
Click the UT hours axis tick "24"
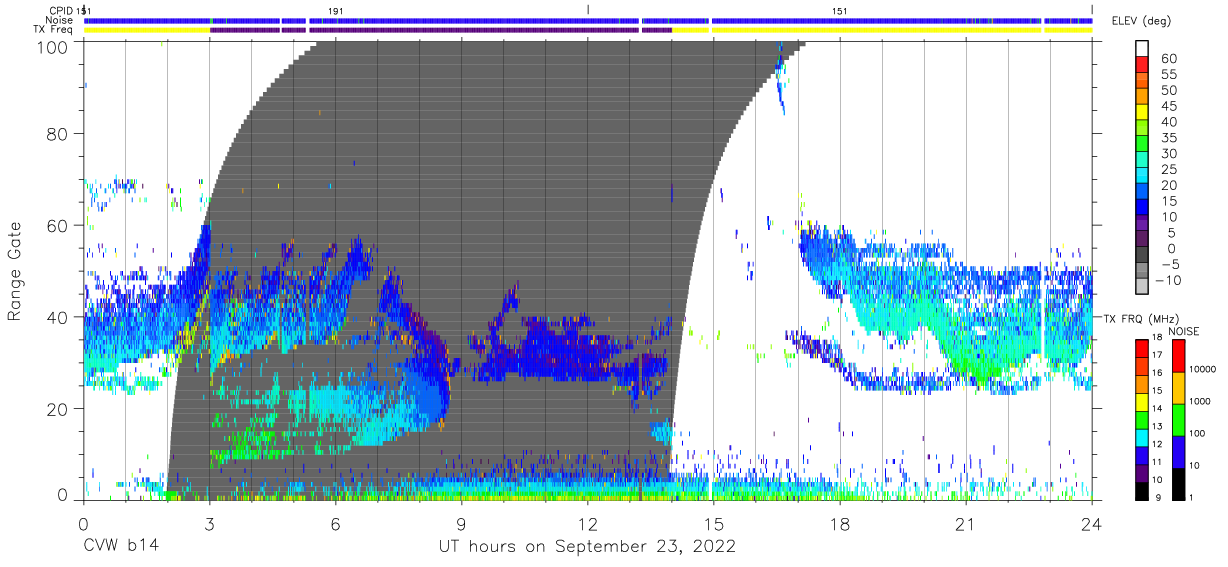[x=1092, y=523]
